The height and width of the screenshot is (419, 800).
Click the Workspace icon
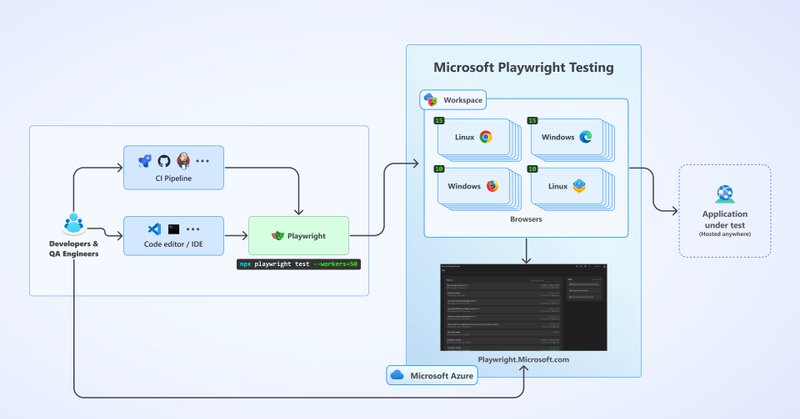(431, 100)
